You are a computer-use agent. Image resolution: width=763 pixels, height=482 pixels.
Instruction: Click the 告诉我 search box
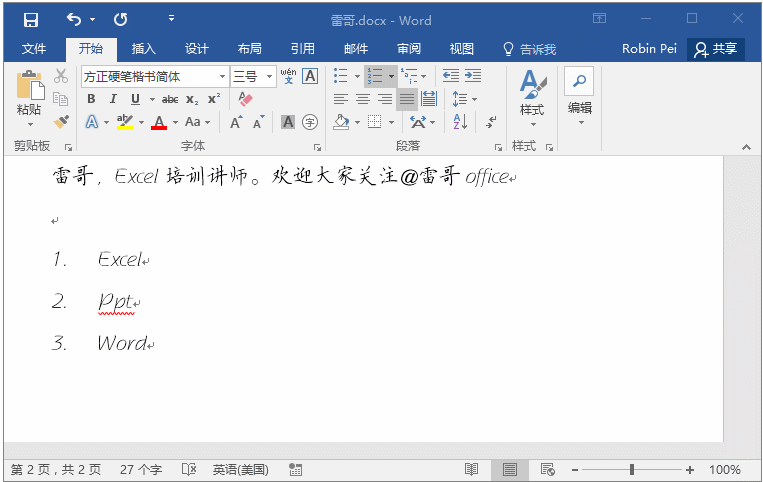[529, 49]
